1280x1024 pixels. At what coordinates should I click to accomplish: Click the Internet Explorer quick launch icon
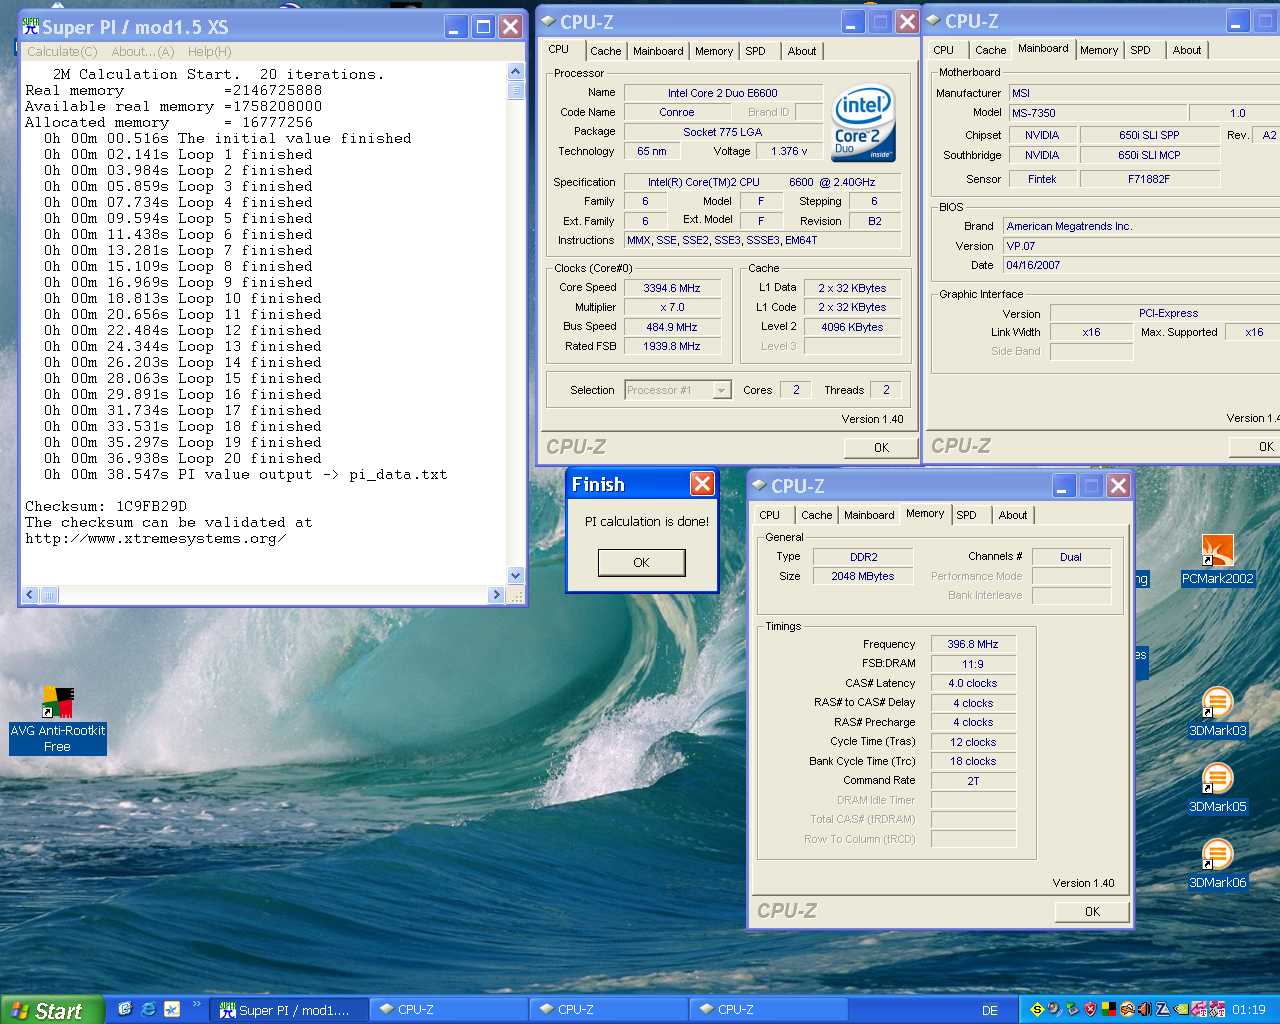tap(148, 1009)
